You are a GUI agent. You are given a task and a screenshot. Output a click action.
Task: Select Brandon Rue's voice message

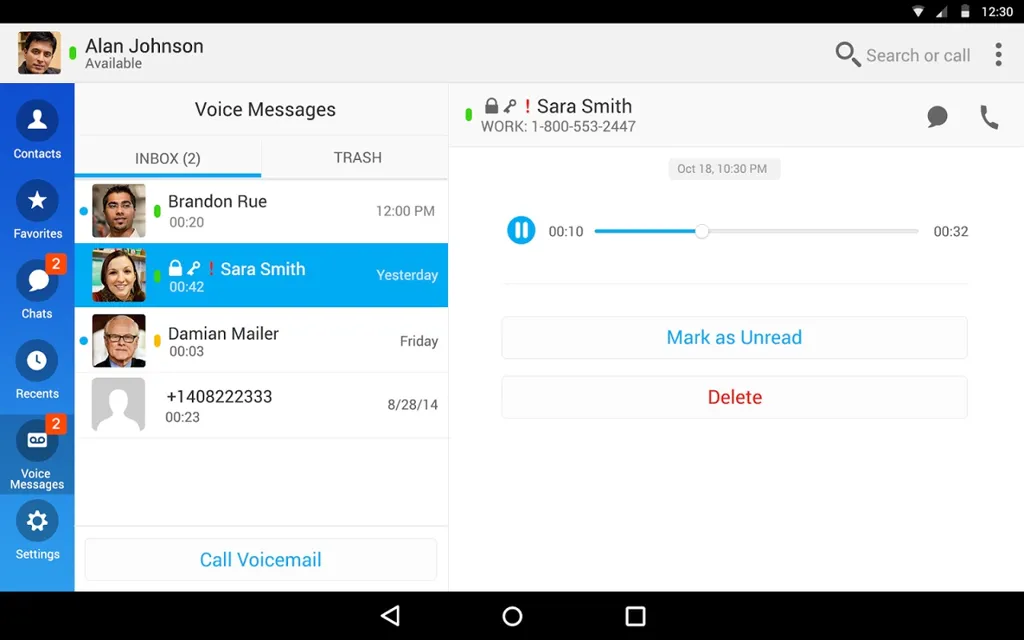[x=261, y=211]
